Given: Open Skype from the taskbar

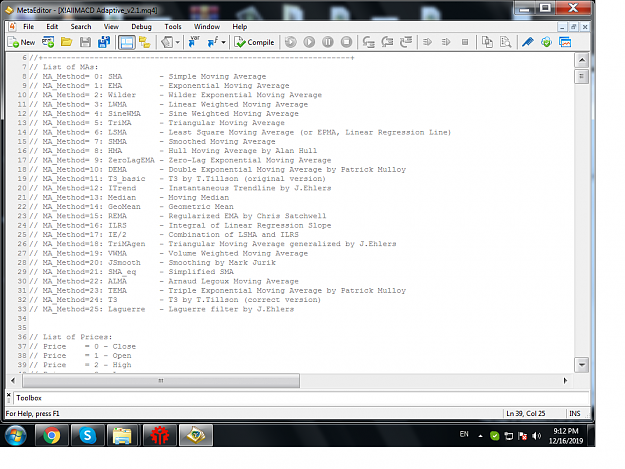Looking at the screenshot, I should coord(88,435).
